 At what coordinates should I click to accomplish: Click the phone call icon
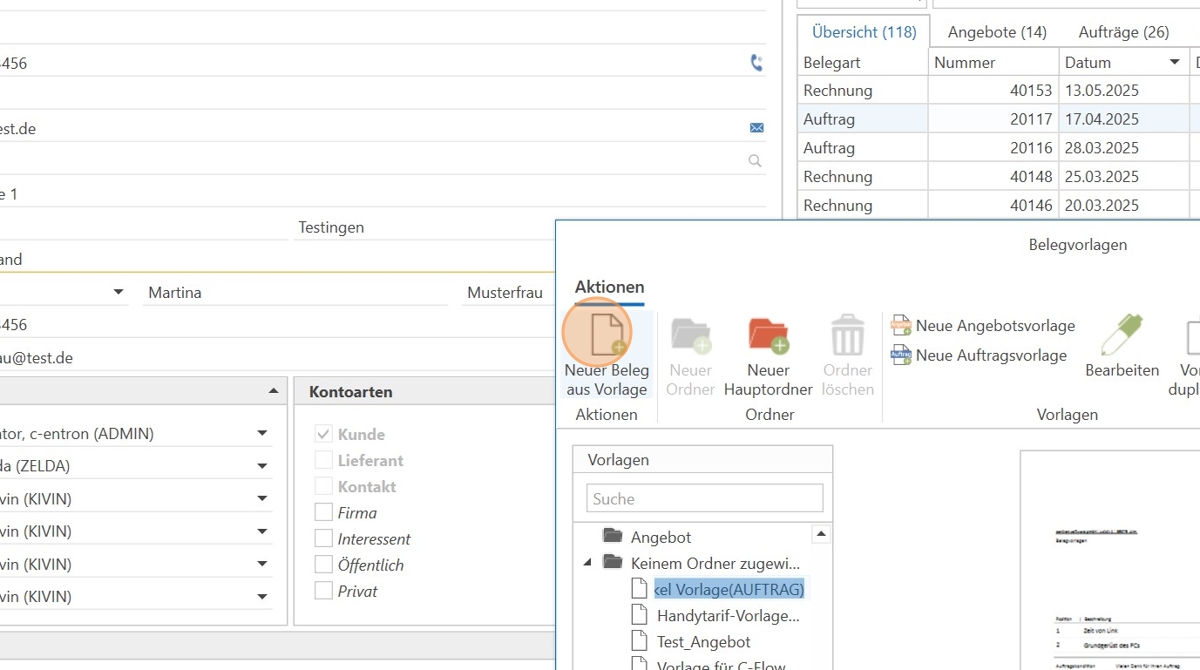(x=756, y=63)
